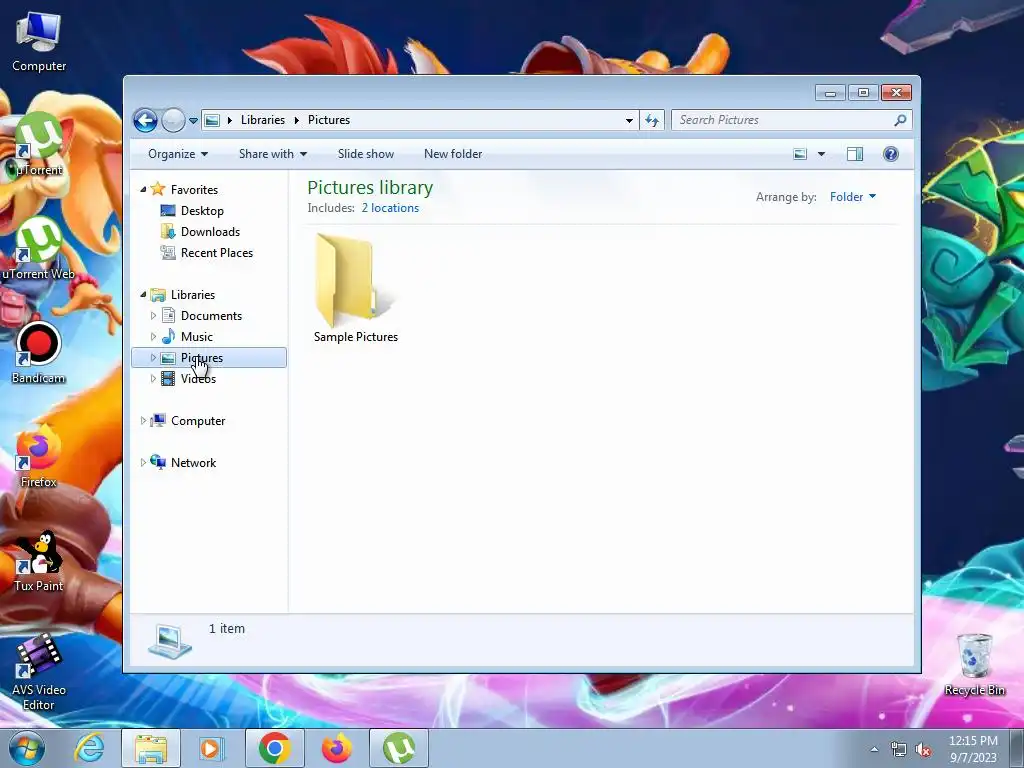Open Downloads under Favorites

pos(210,232)
